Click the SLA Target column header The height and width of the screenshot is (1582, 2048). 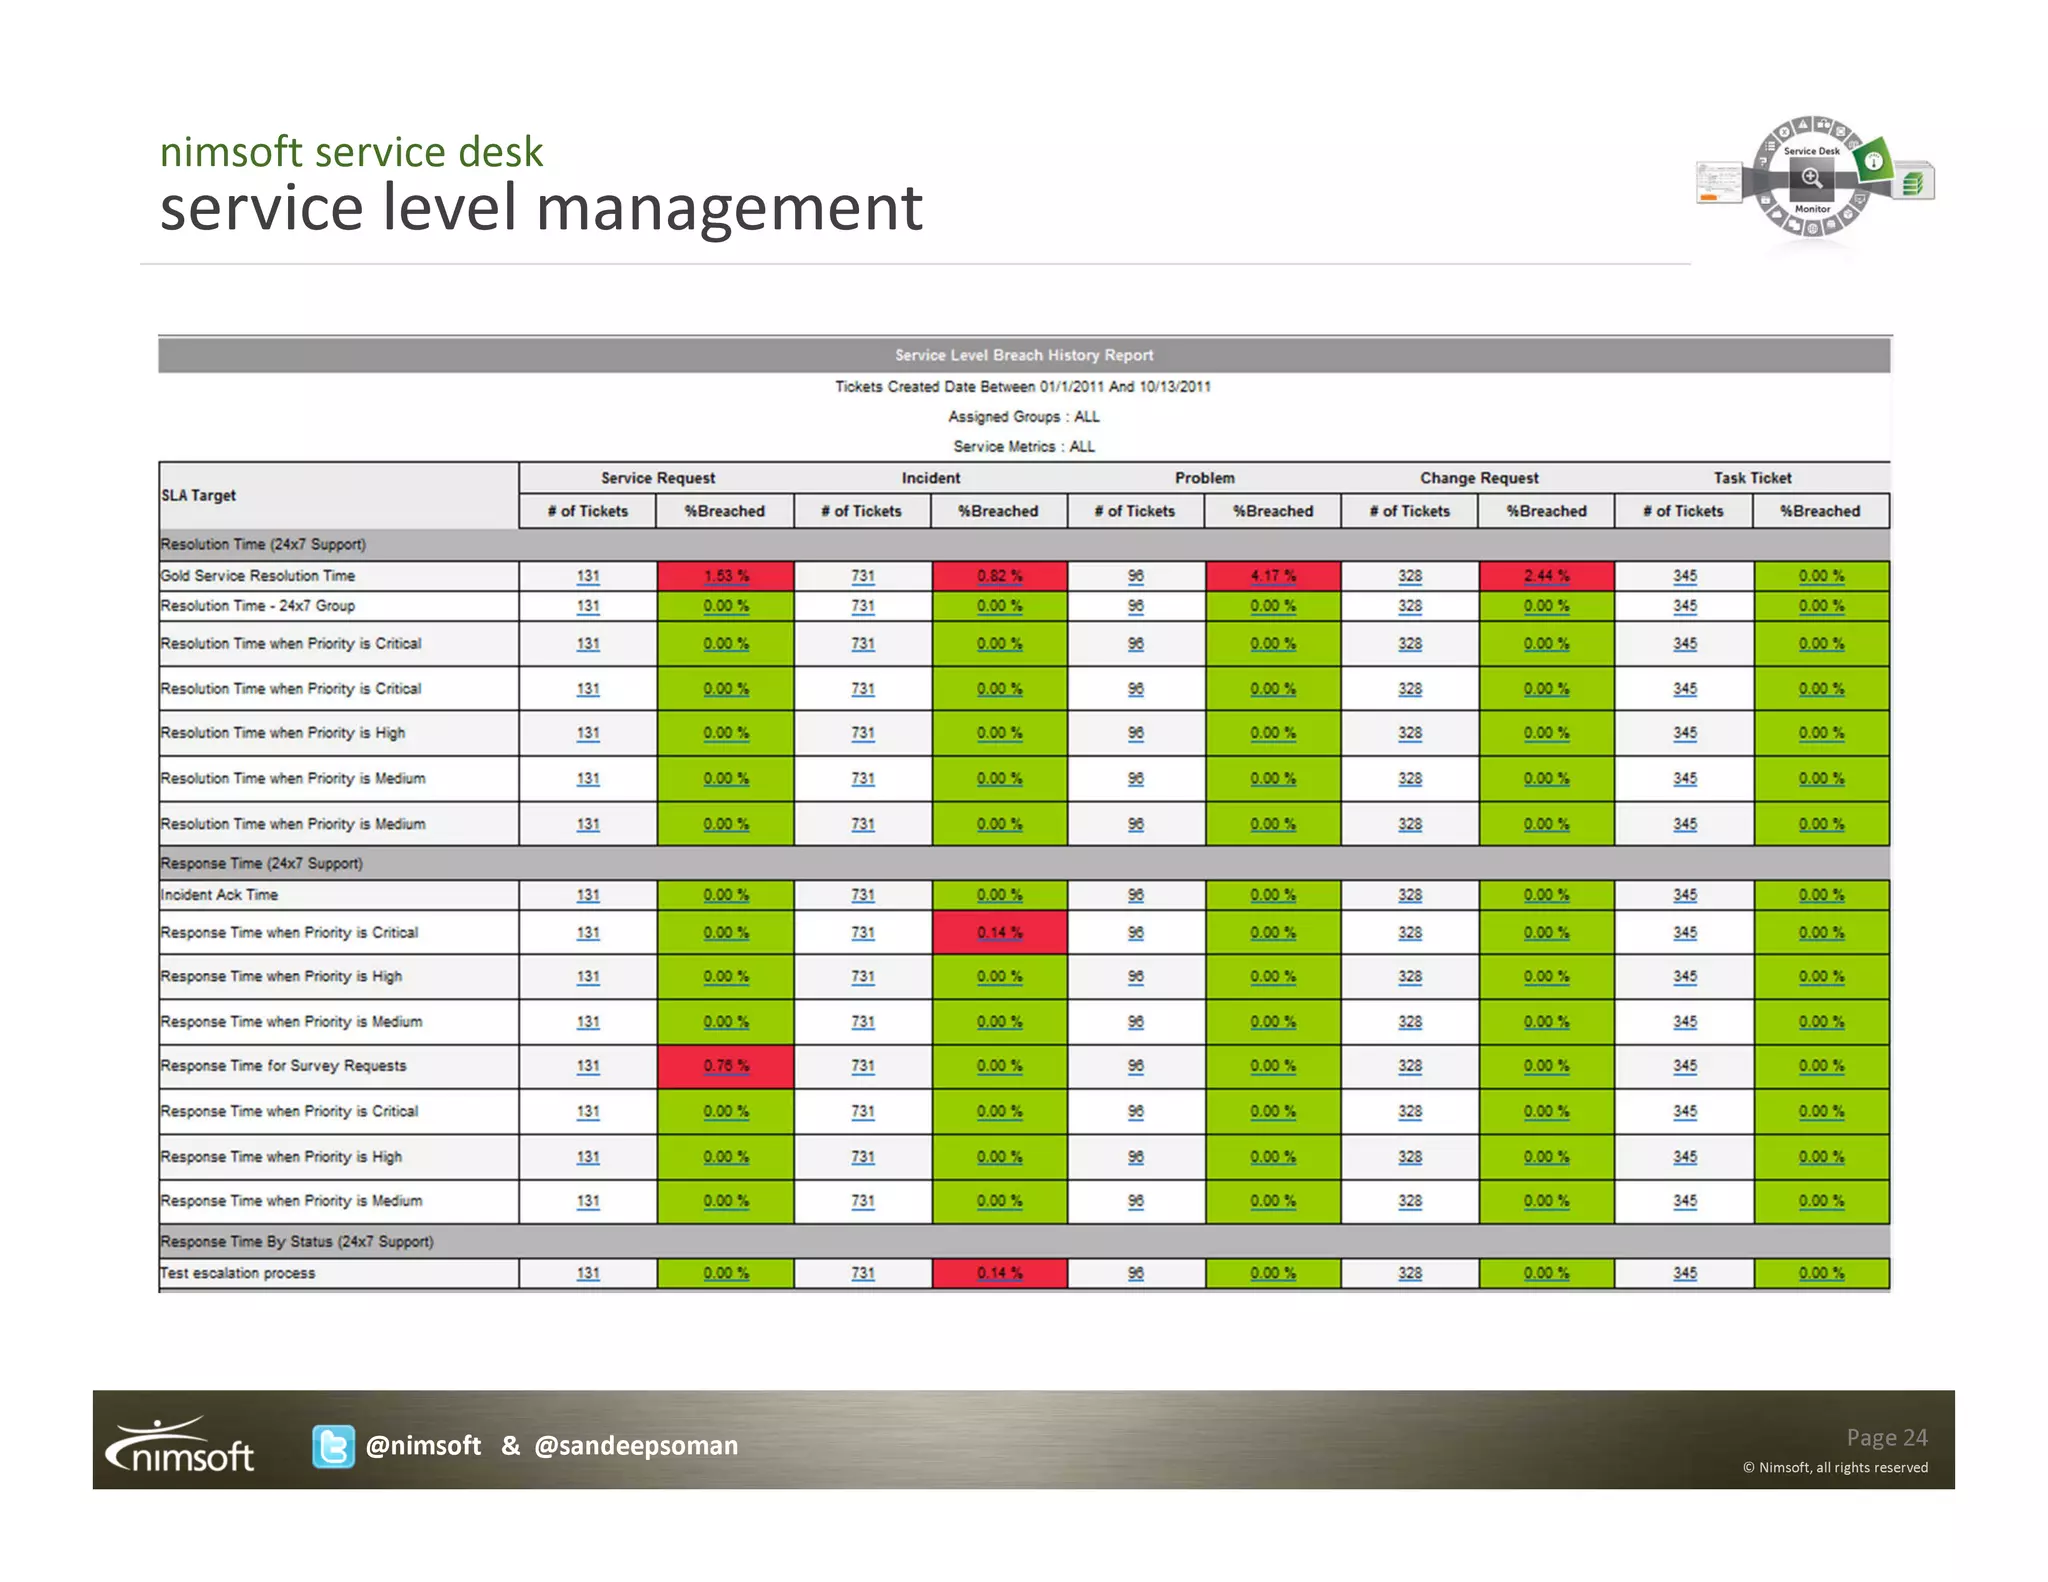coord(338,495)
